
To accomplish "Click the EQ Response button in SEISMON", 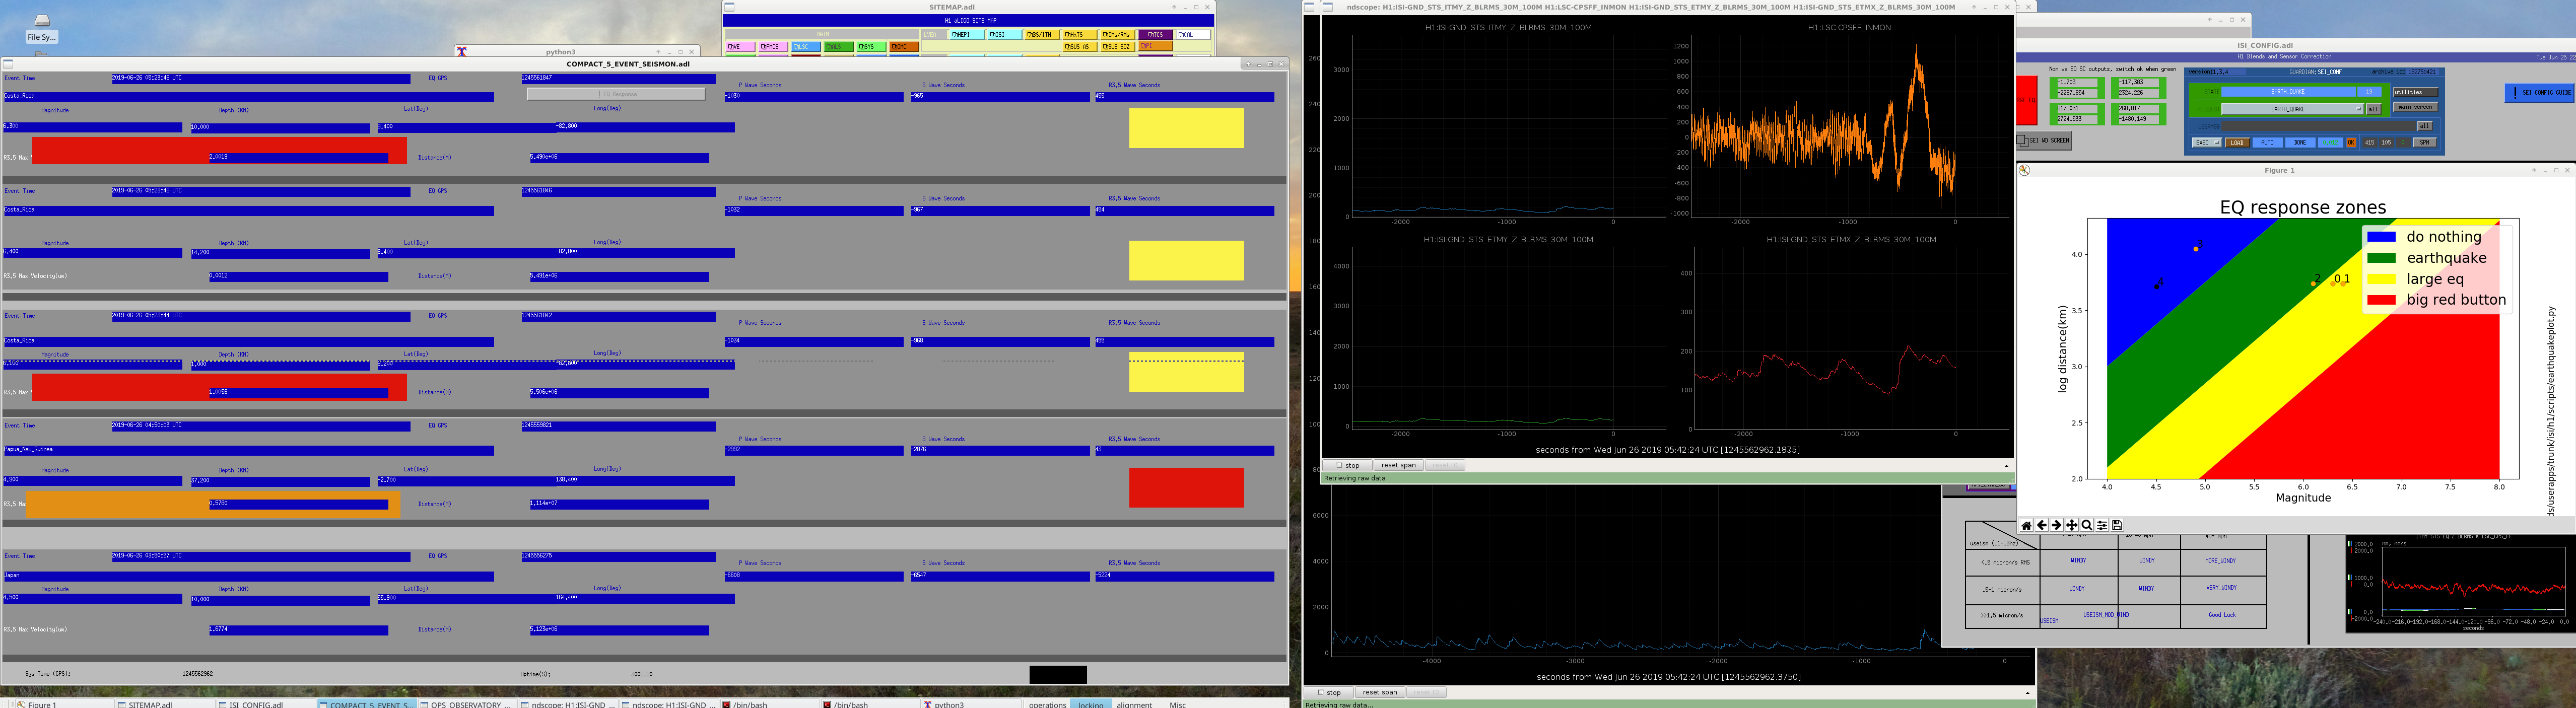I will point(616,94).
